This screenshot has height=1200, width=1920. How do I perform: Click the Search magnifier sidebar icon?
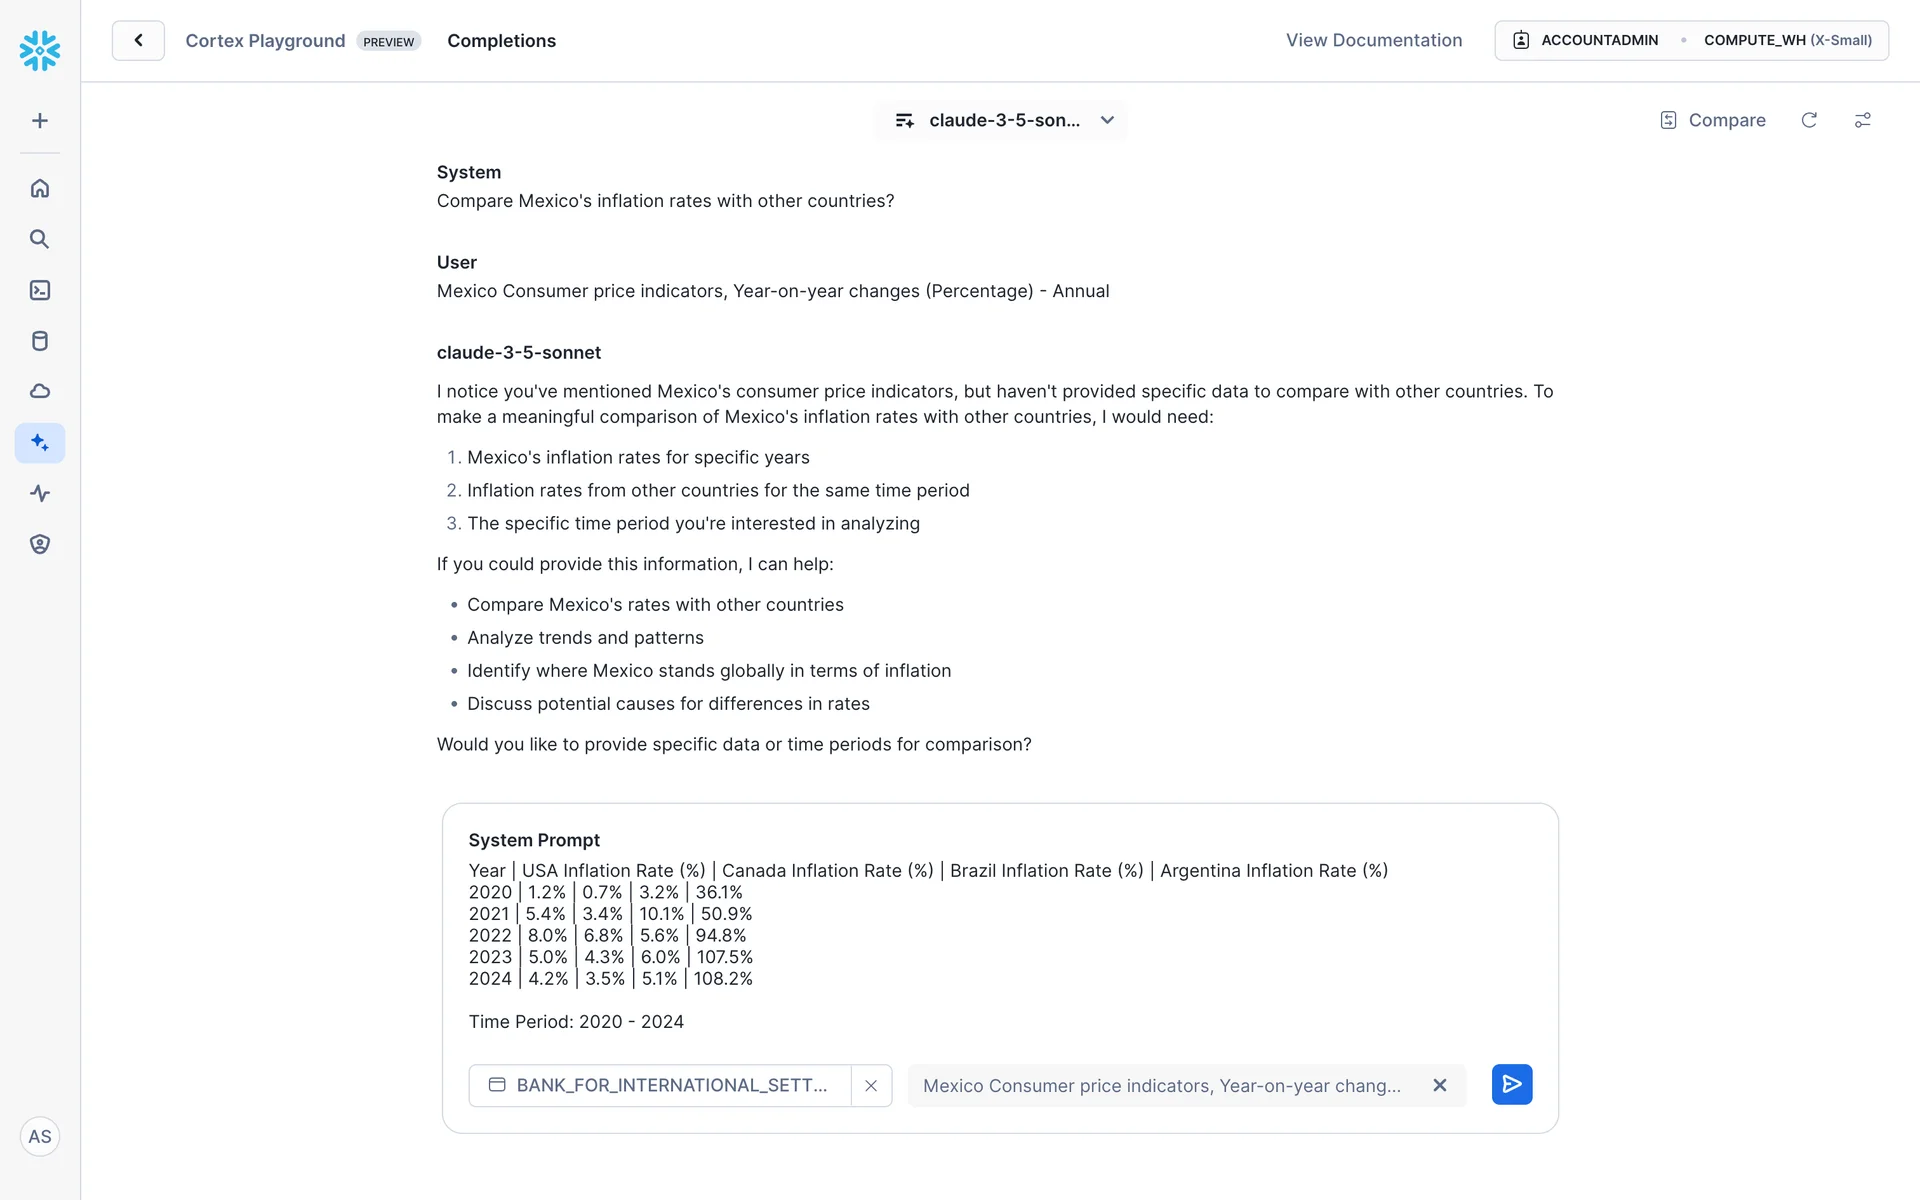(x=40, y=239)
